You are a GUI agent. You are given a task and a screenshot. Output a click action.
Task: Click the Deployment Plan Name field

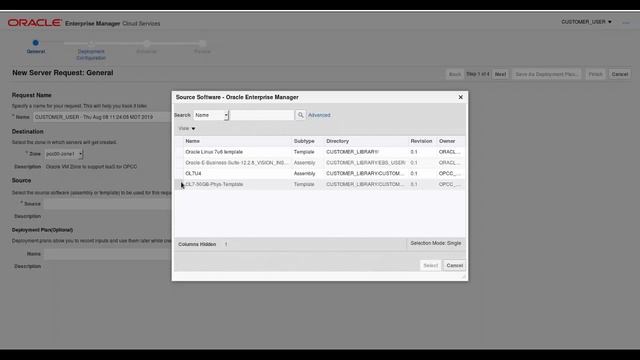(x=107, y=254)
